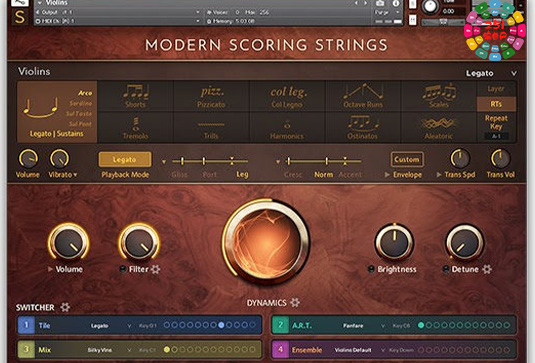Select the Tremolo articulation
The height and width of the screenshot is (363, 535).
coord(136,128)
